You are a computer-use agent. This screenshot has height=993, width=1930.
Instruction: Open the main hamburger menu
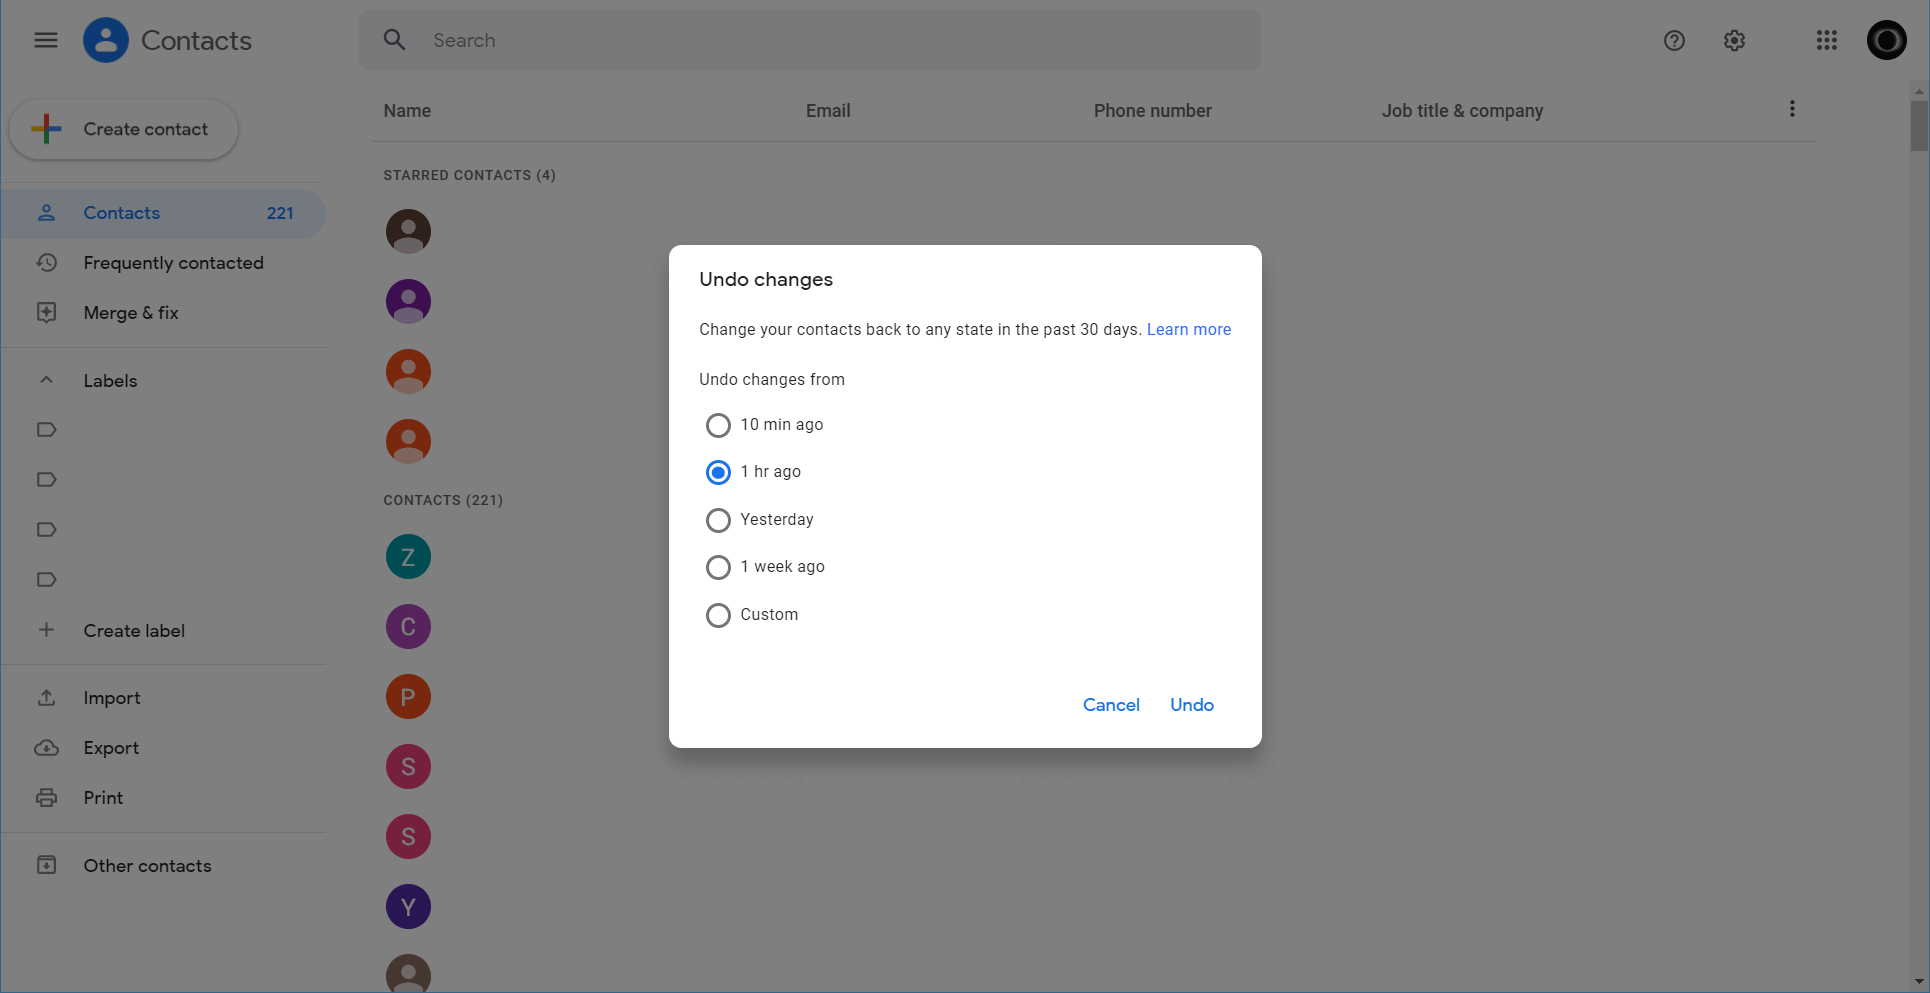point(46,40)
